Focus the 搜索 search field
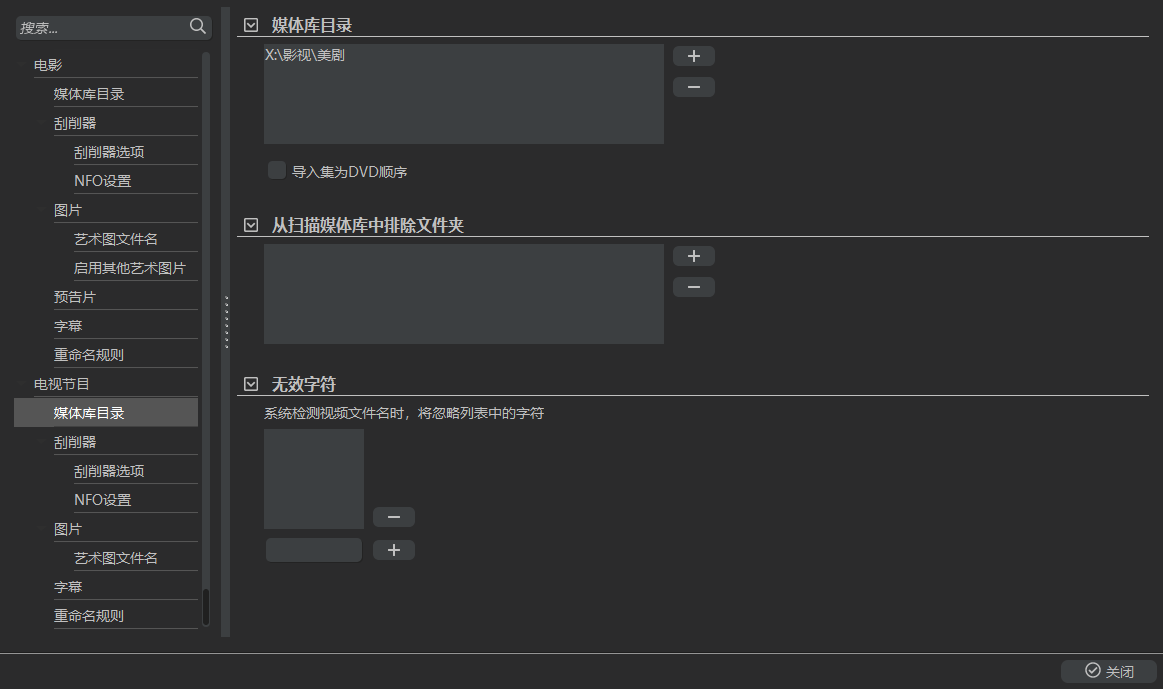Viewport: 1163px width, 689px height. coord(100,27)
